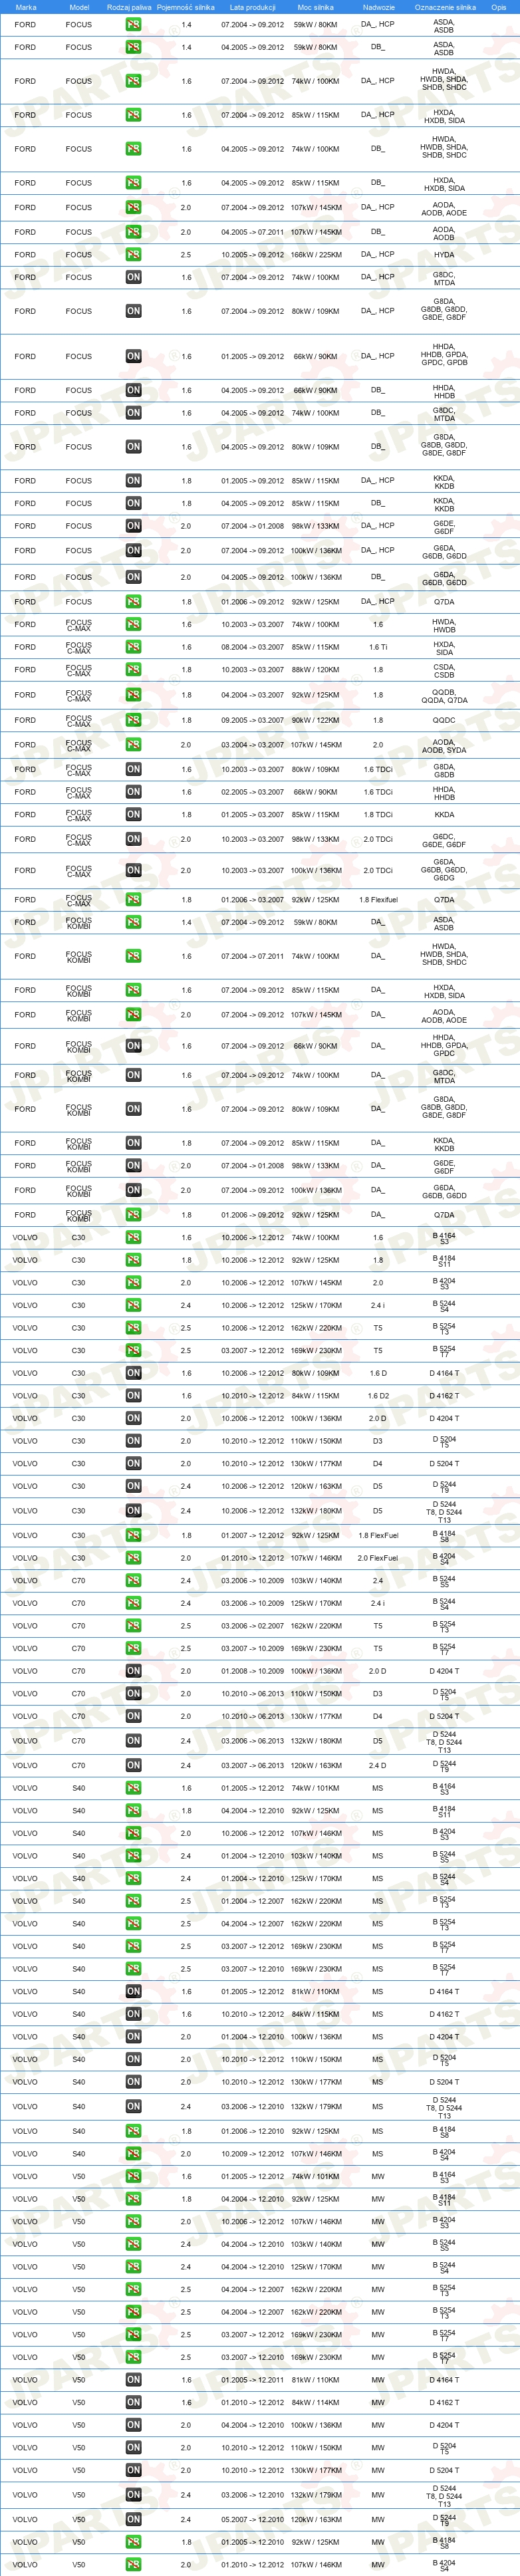Click petrol icon in Focus C-MAX 1.6 Ti row
520x2576 pixels.
pyautogui.click(x=133, y=647)
